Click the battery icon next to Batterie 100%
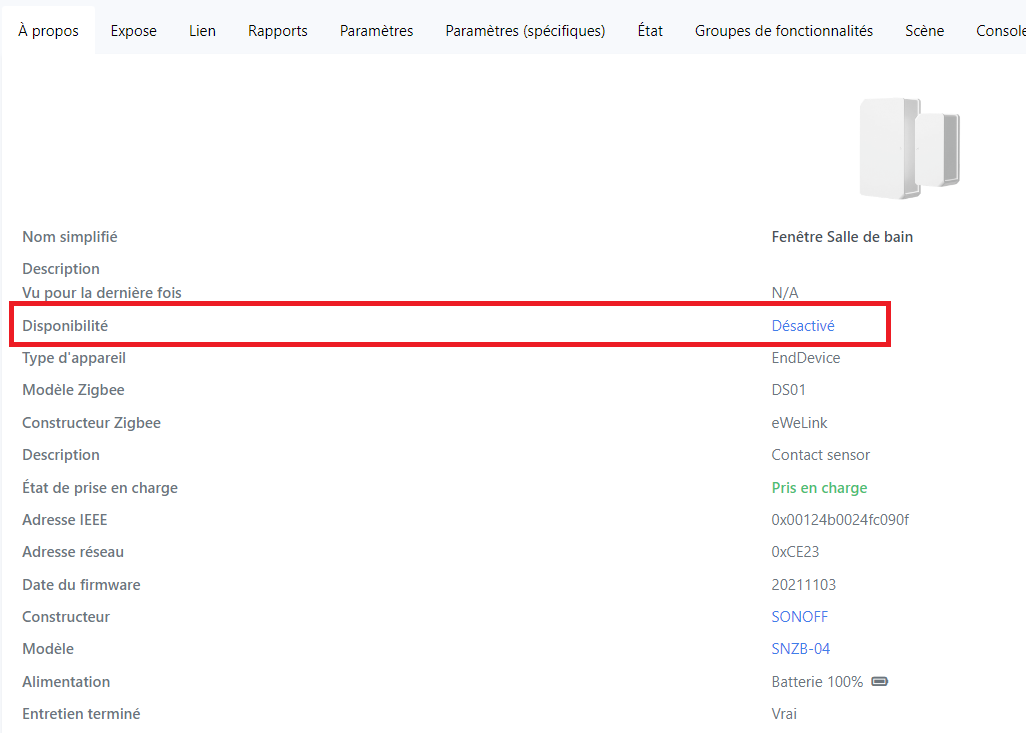The height and width of the screenshot is (733, 1026). [879, 682]
